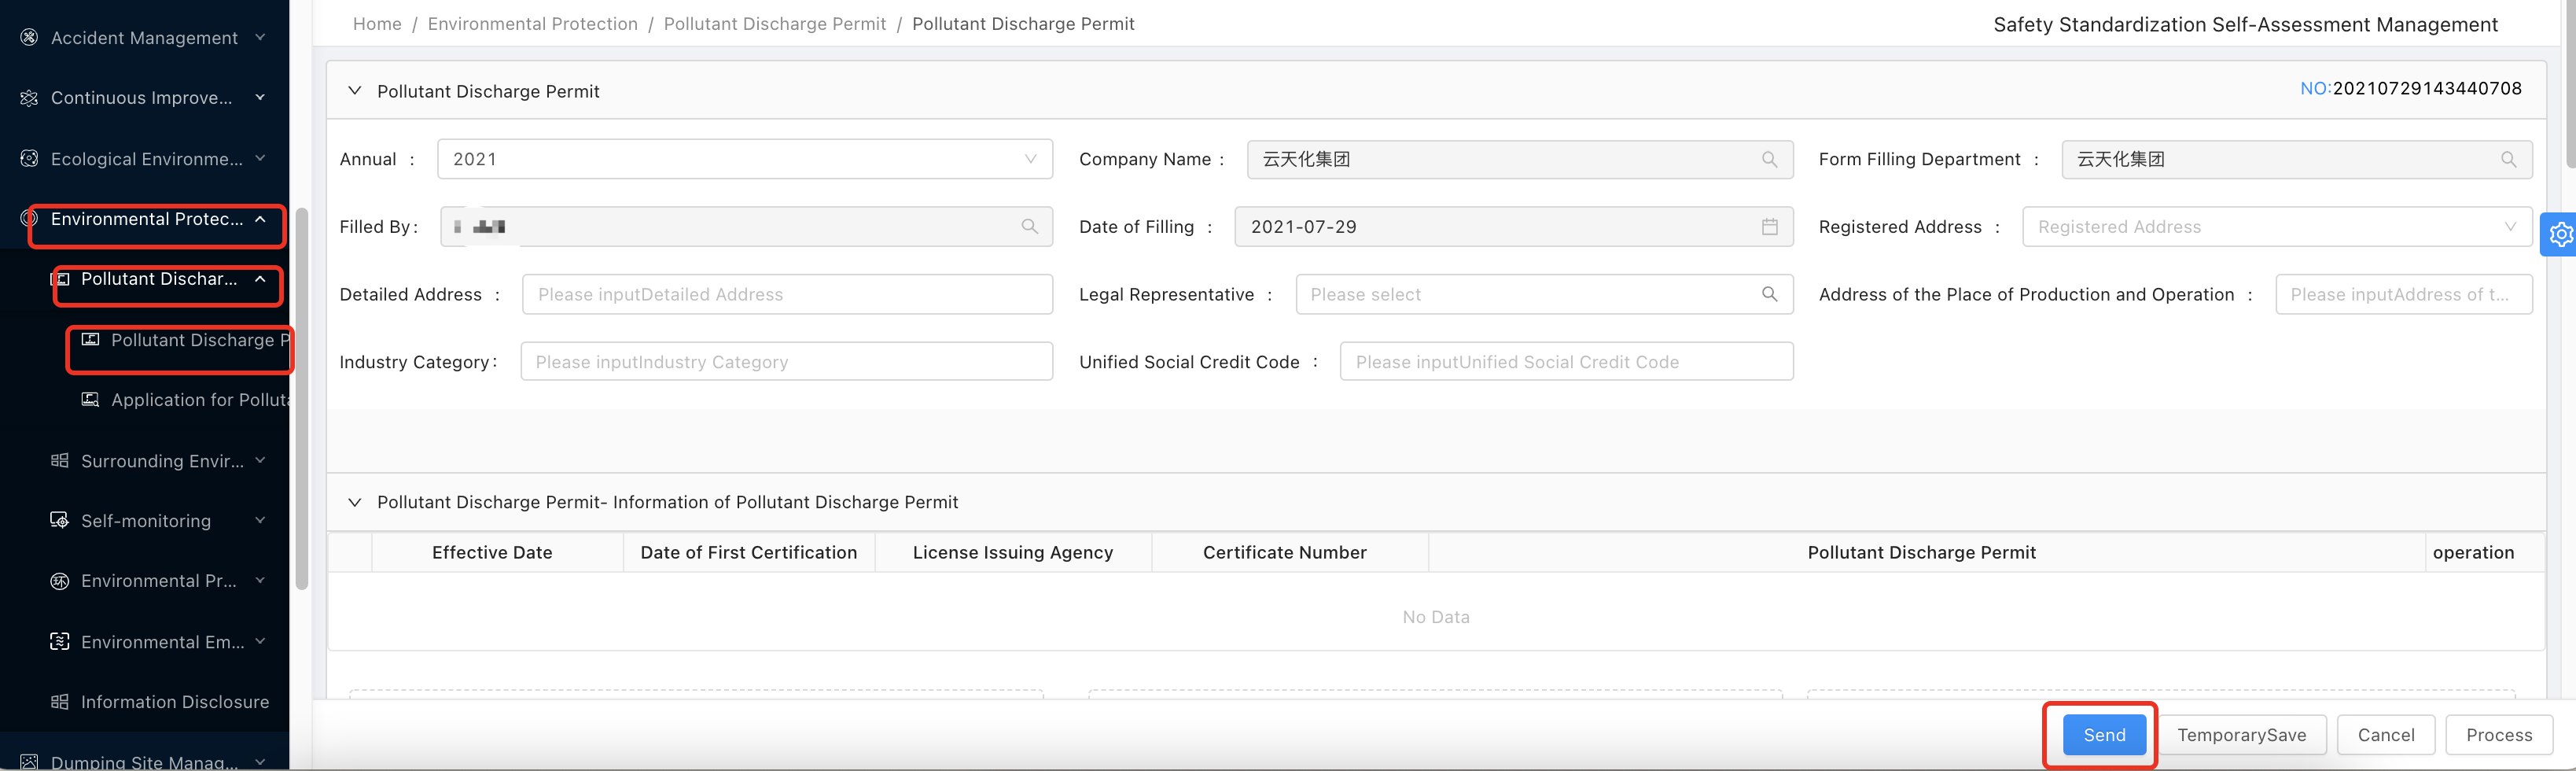
Task: Click the calendar icon in Date of Filling
Action: 1769,227
